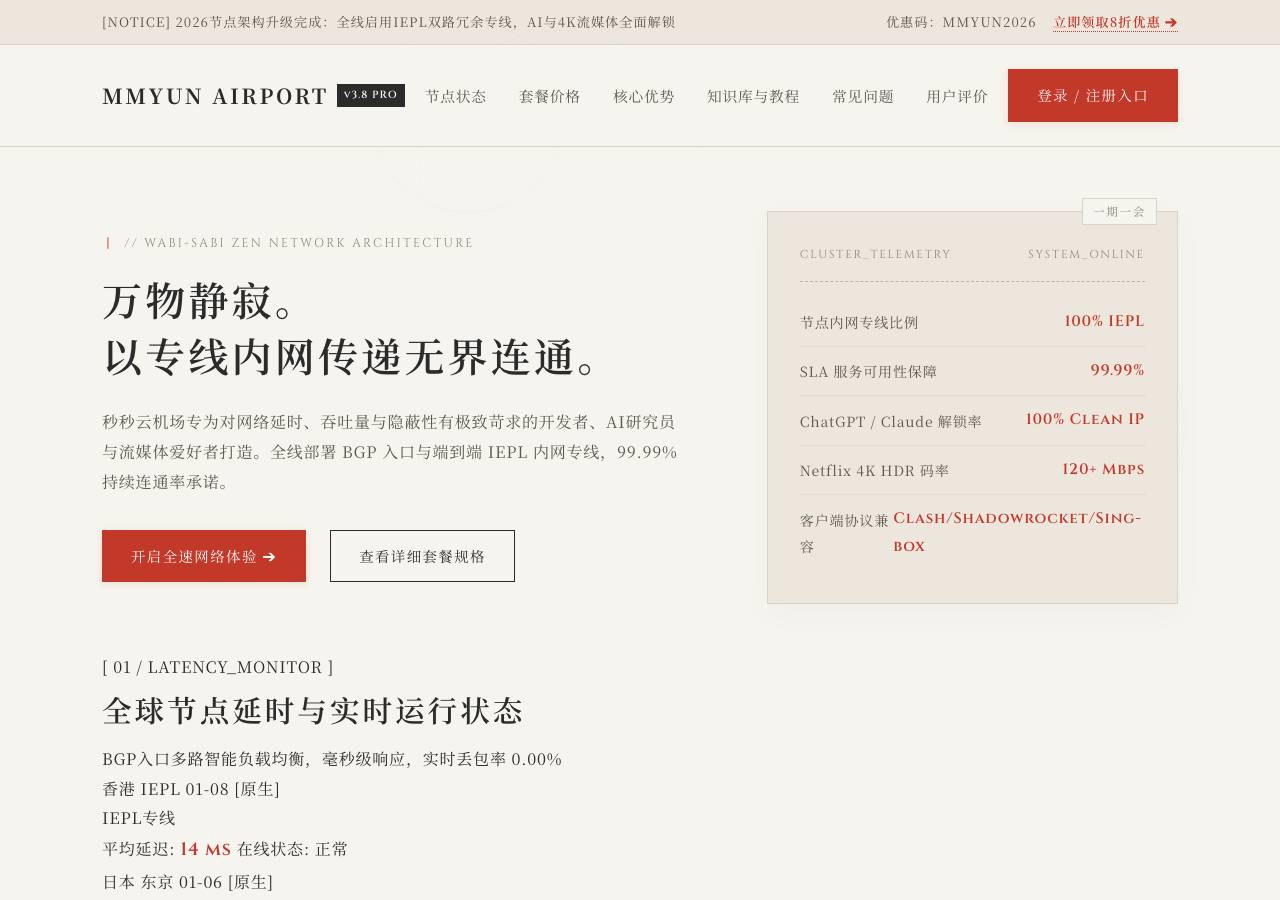Select 核心优势 in the navigation
This screenshot has width=1280, height=900.
pyautogui.click(x=644, y=96)
